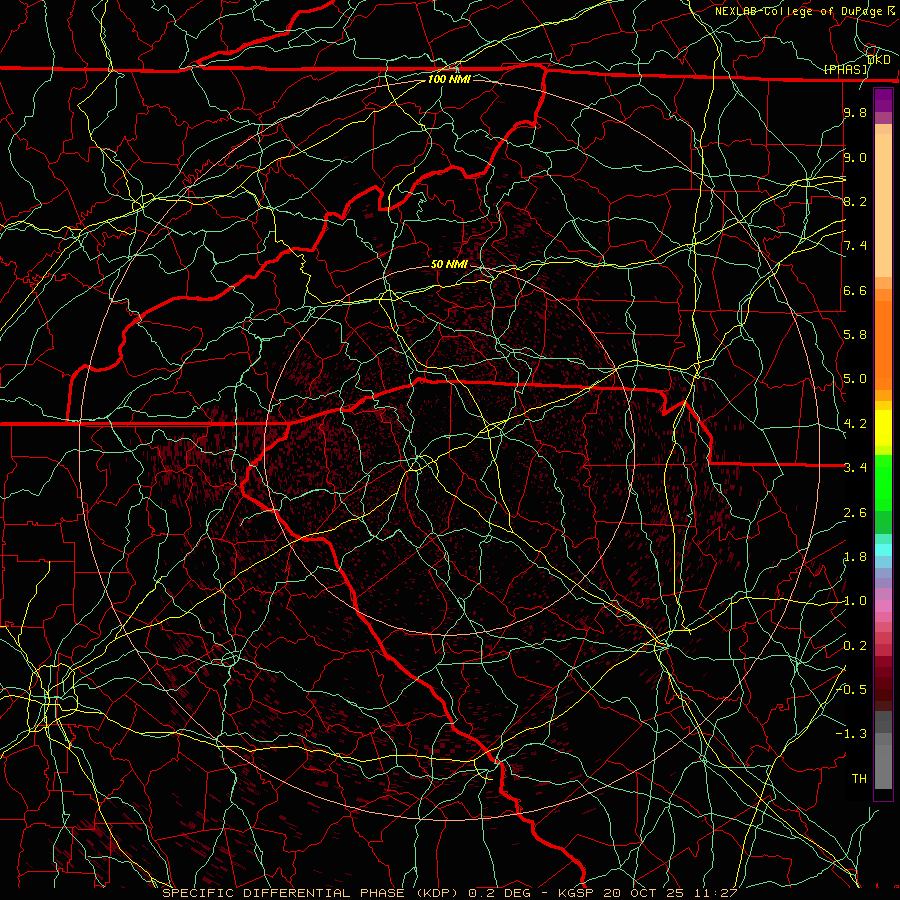This screenshot has width=900, height=900.
Task: Select the yellow segment of the color bar
Action: click(x=883, y=428)
